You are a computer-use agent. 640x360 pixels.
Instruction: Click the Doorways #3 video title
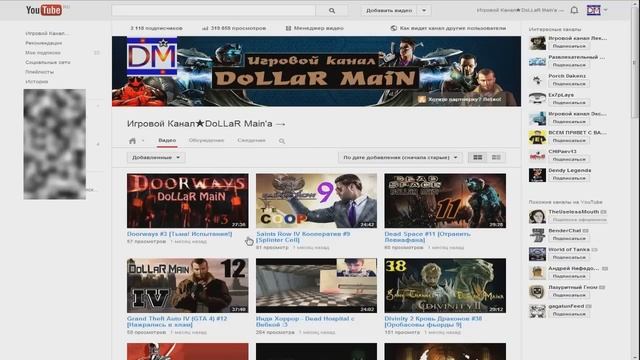(180, 234)
